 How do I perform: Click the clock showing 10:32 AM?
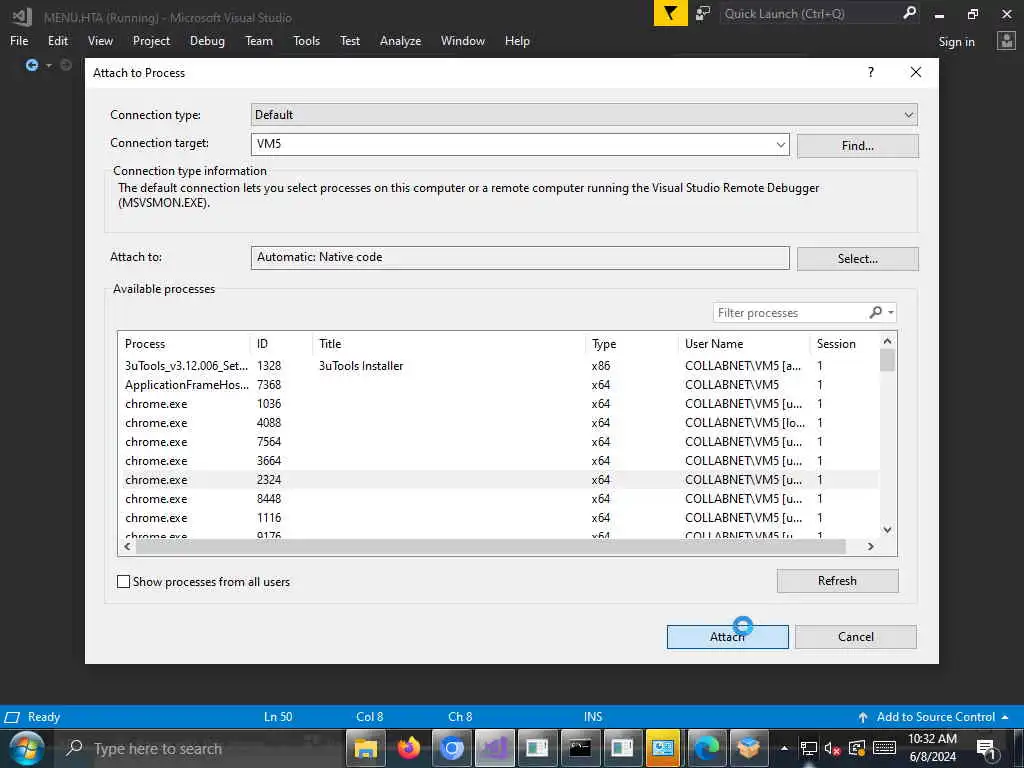932,739
